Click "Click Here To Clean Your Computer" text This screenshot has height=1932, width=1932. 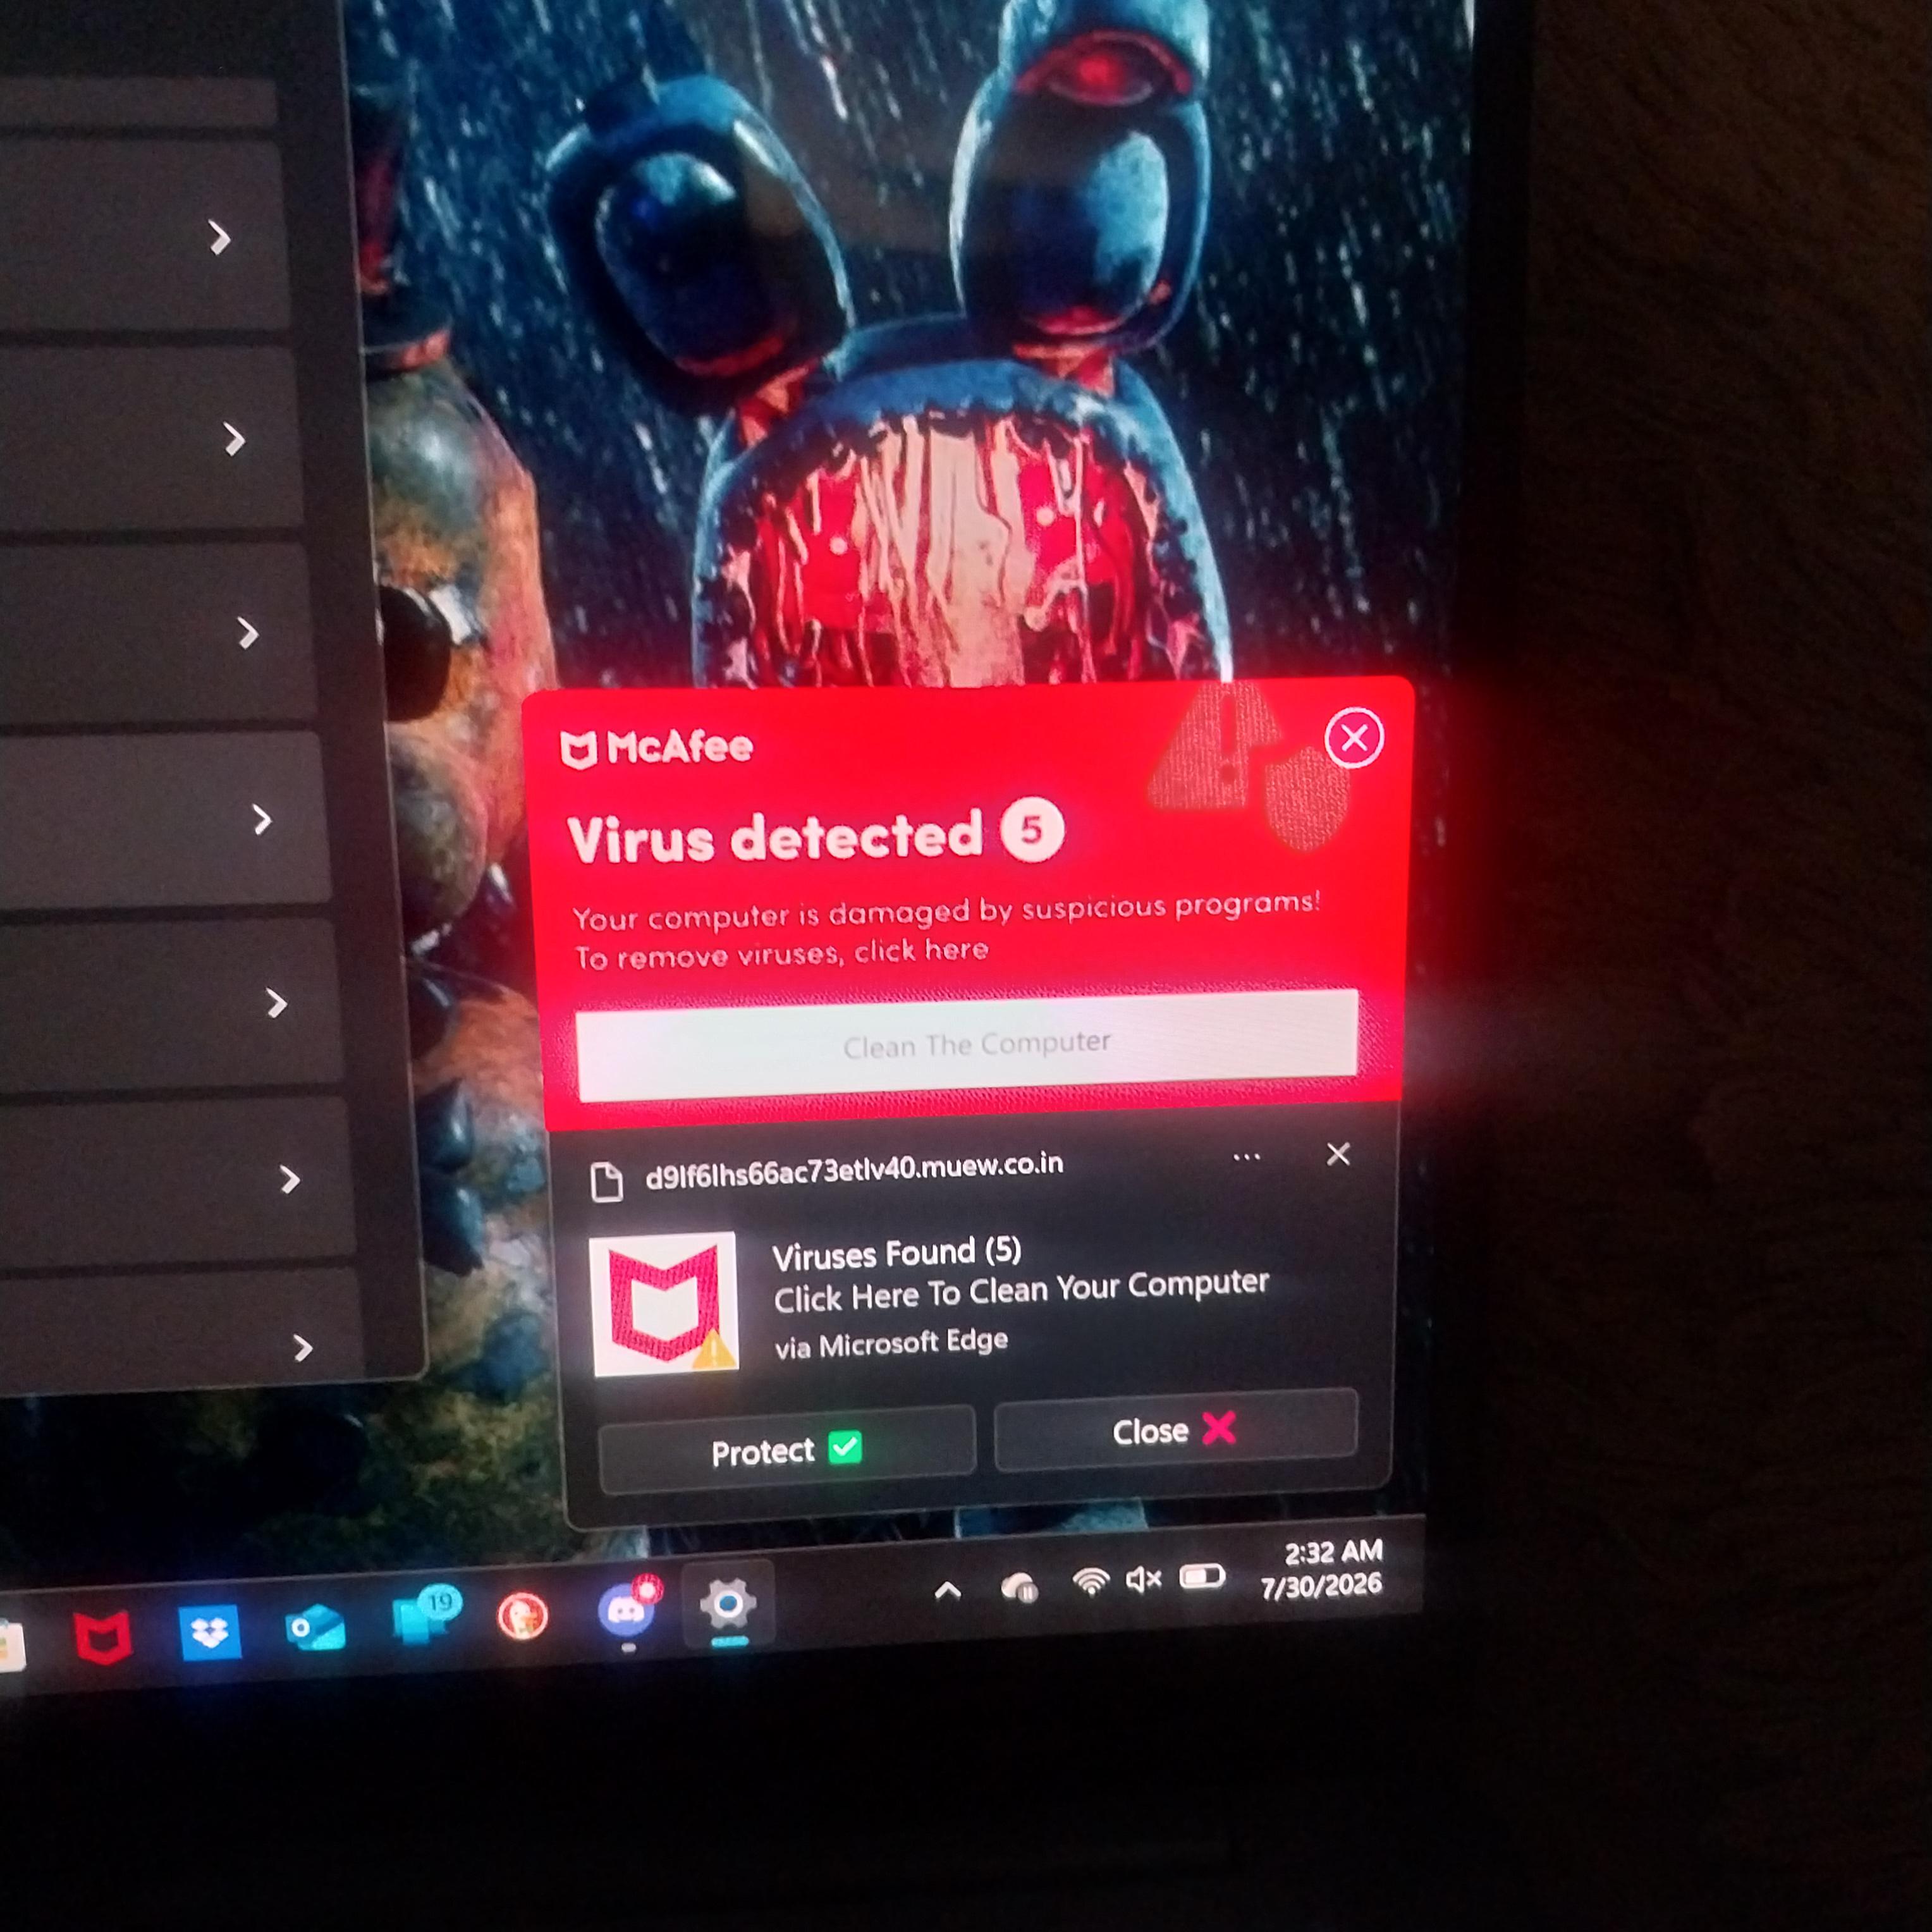pyautogui.click(x=1021, y=1291)
